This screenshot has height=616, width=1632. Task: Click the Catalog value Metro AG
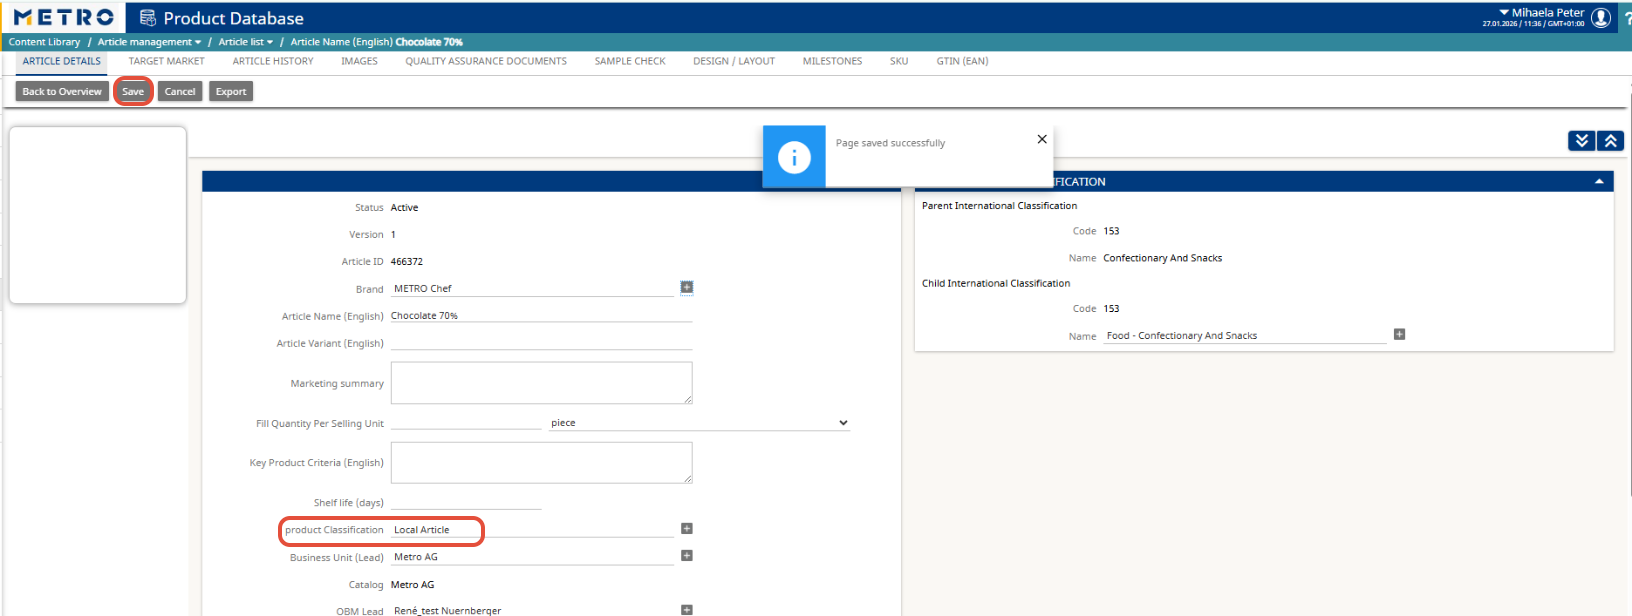[412, 584]
